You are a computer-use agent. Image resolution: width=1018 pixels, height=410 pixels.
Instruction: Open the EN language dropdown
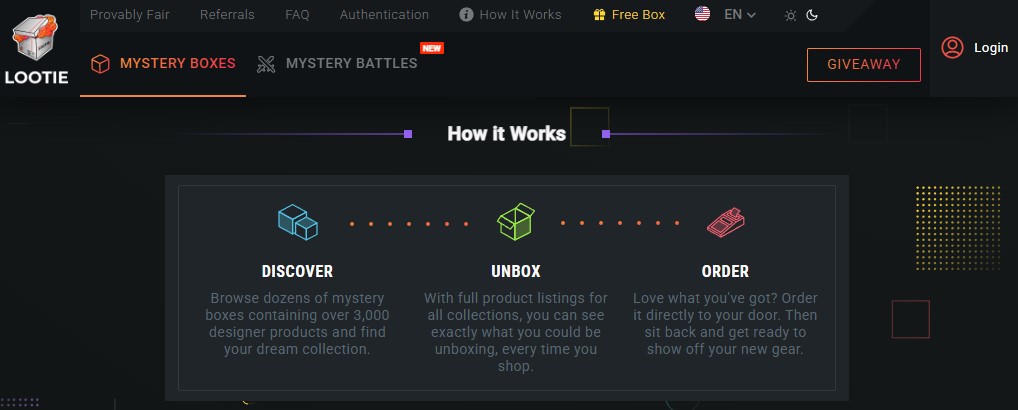pyautogui.click(x=740, y=14)
